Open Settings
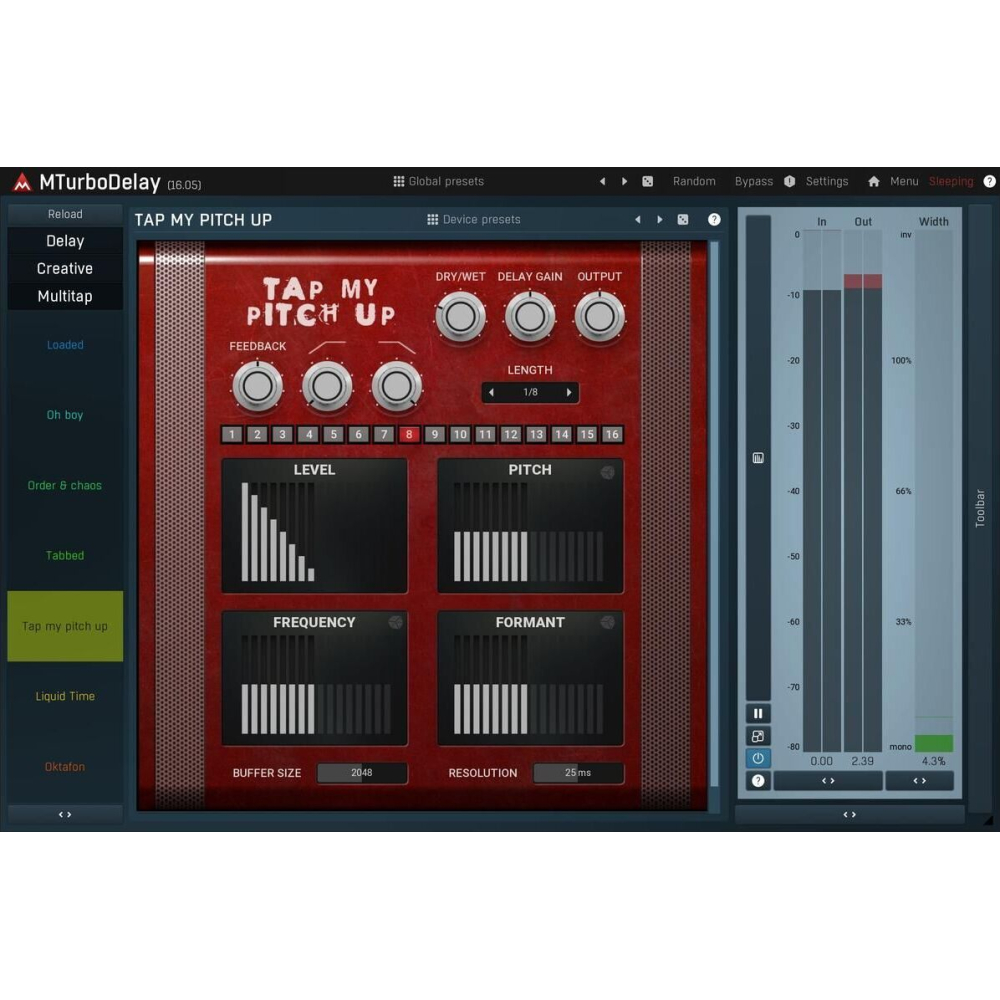The height and width of the screenshot is (1000, 1000). pos(827,181)
